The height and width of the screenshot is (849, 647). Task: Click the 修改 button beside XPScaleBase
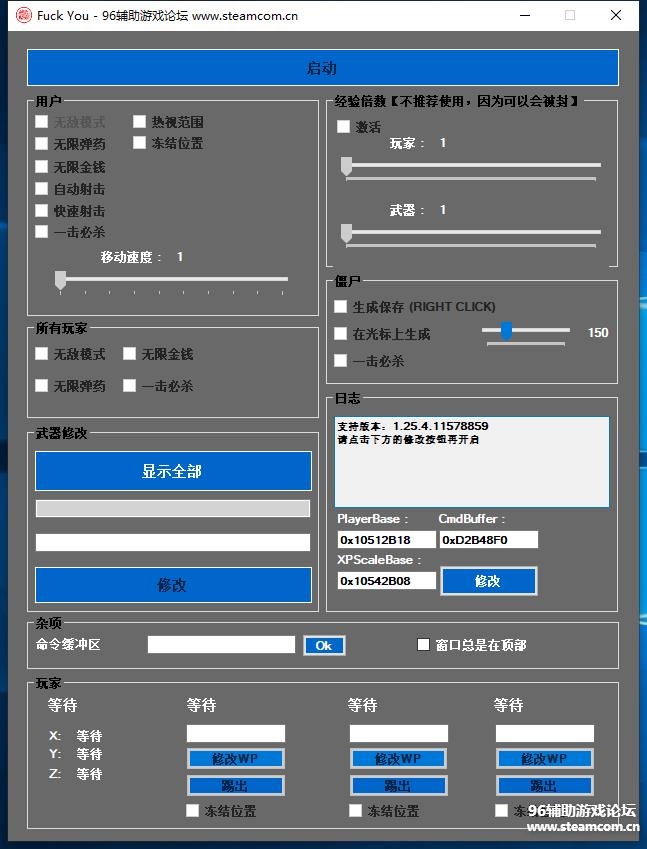pos(488,581)
